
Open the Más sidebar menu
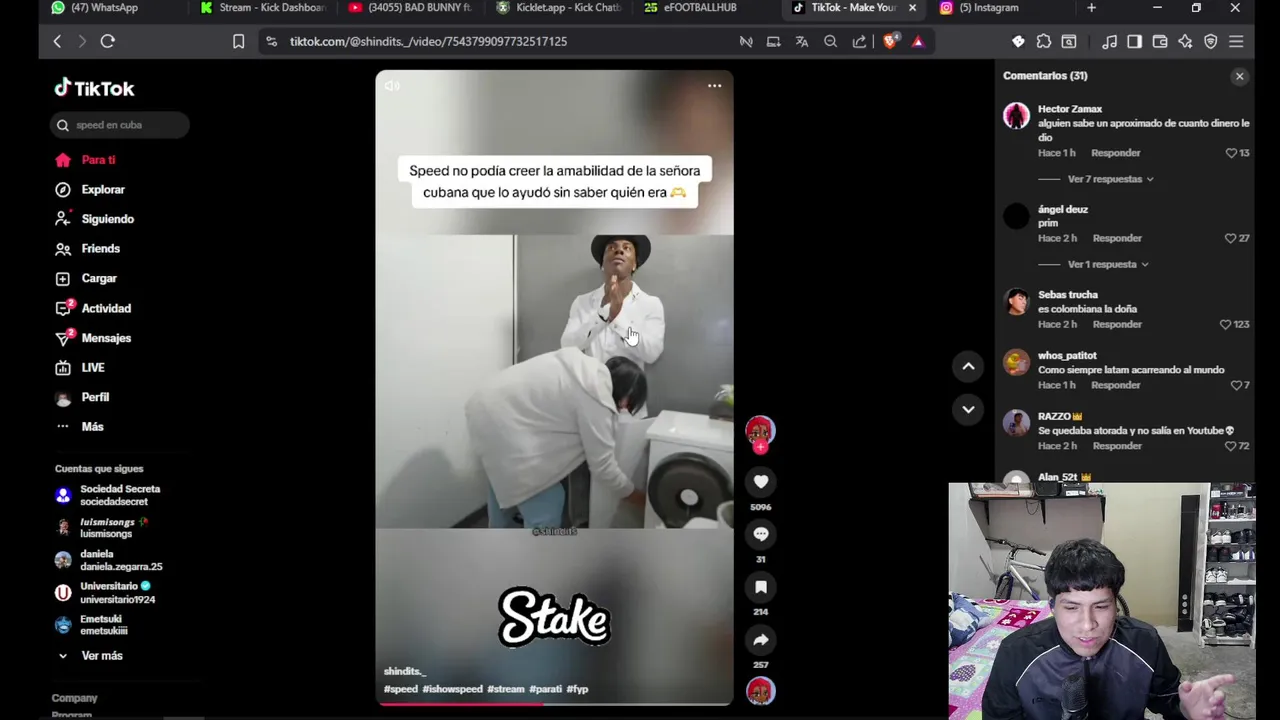[92, 427]
